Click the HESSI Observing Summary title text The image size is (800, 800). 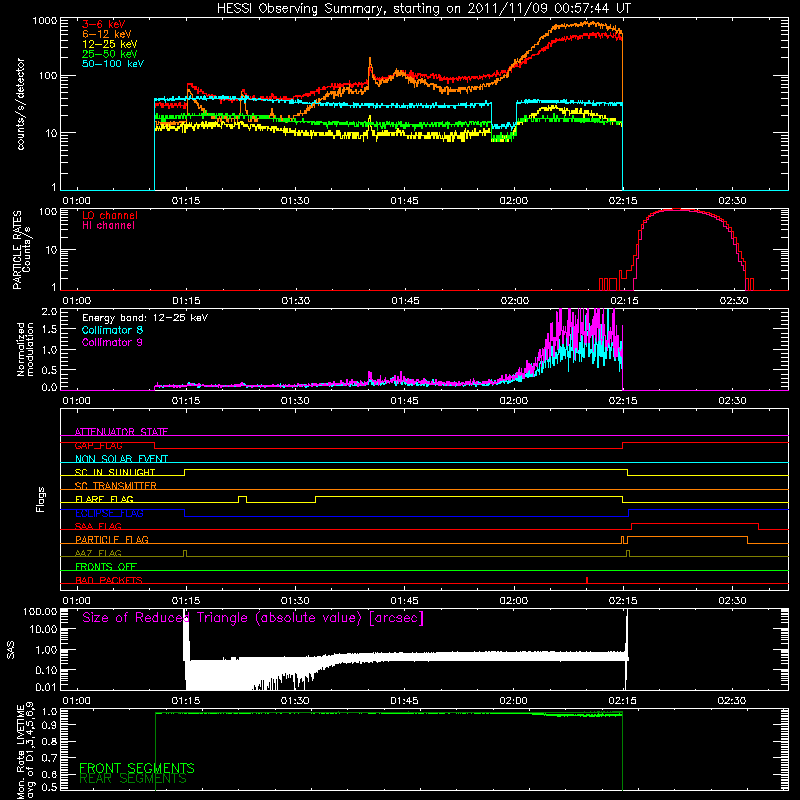[423, 8]
